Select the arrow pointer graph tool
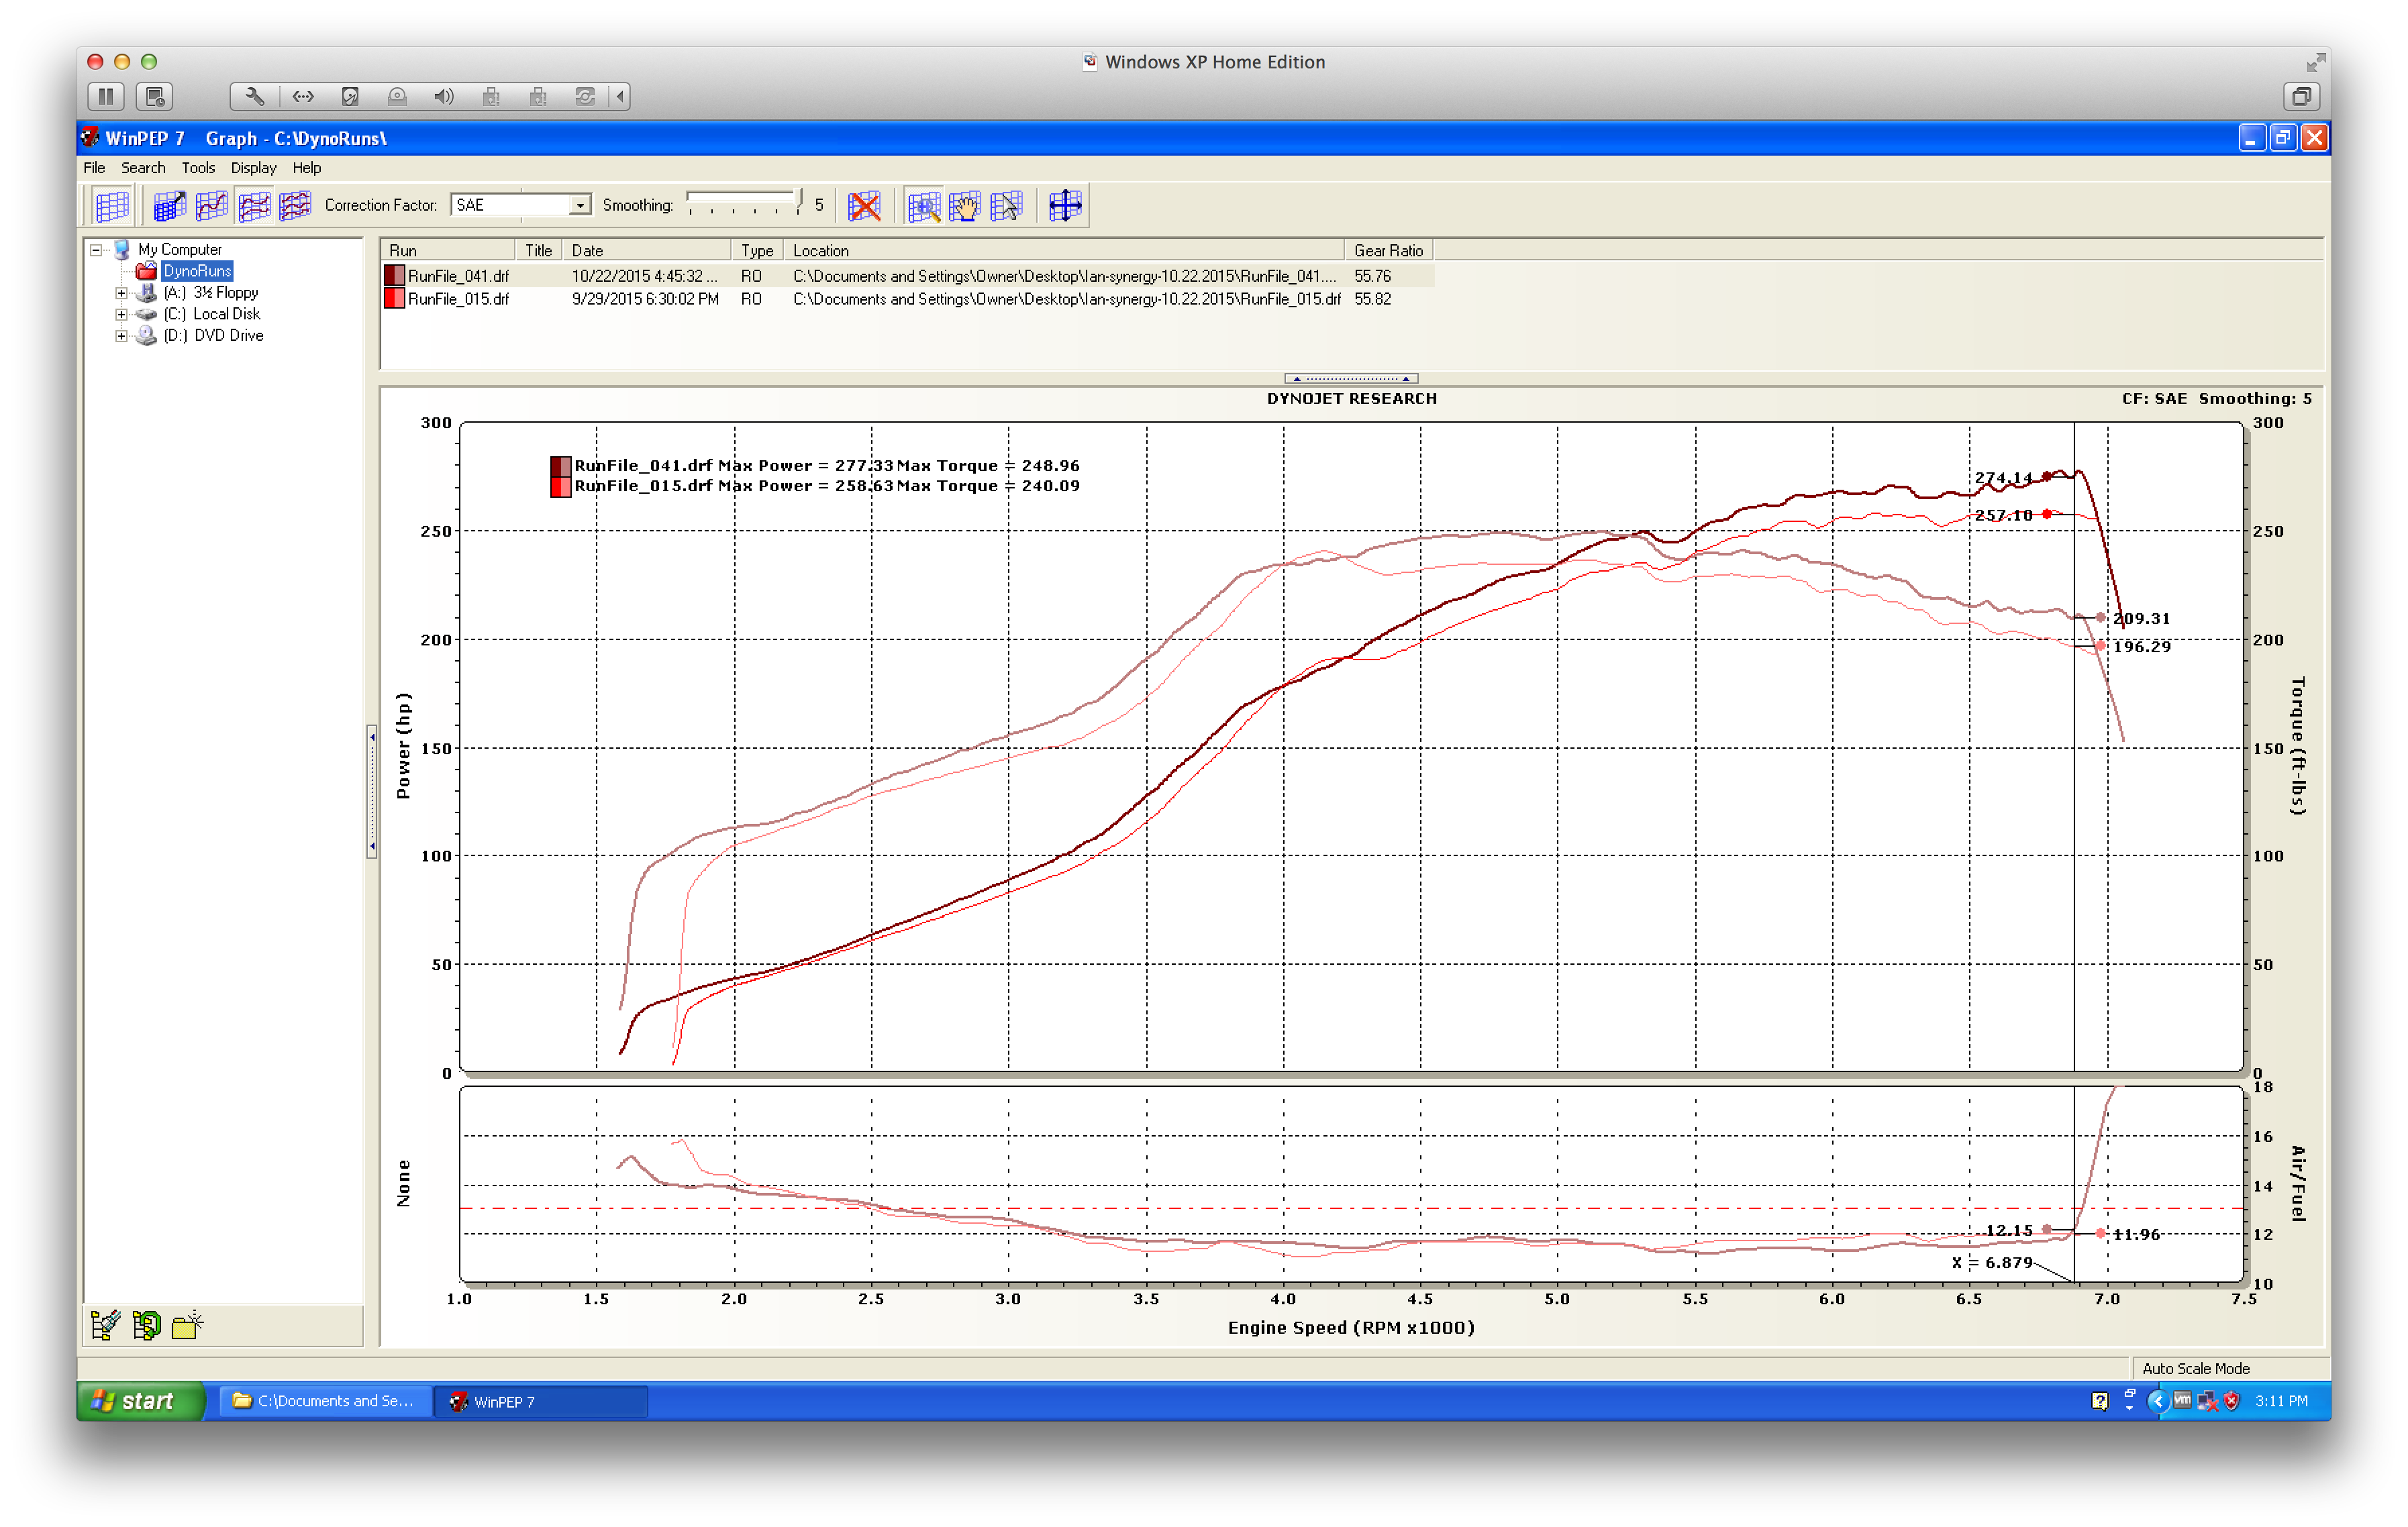 coord(1006,206)
